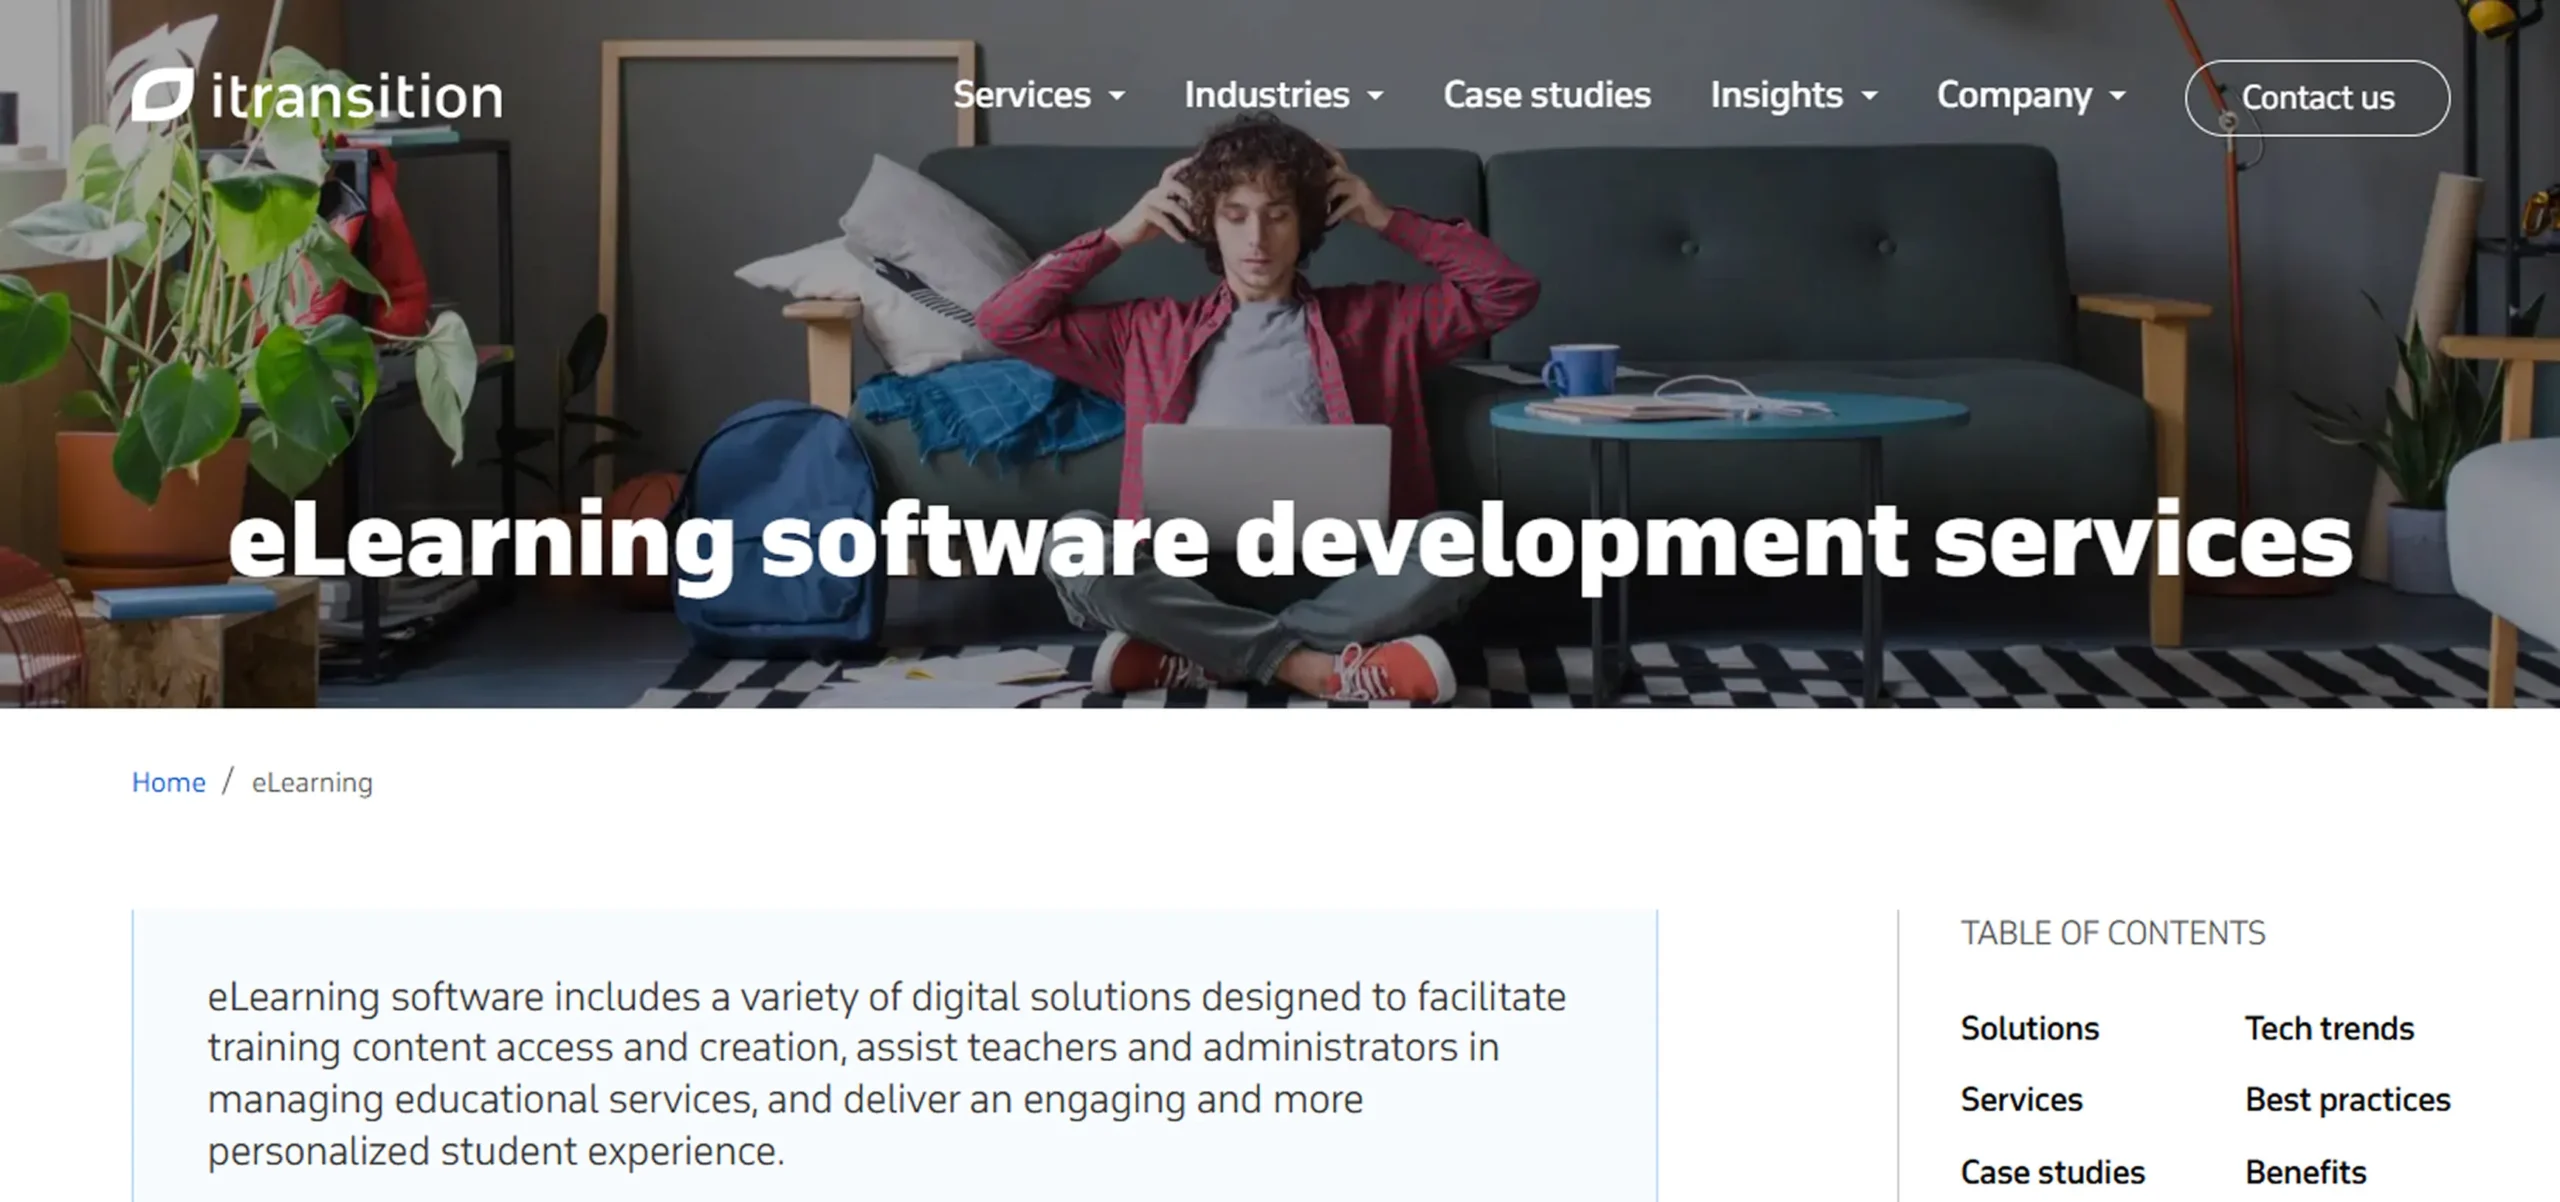Jump to Services in table of contents
The image size is (2560, 1202).
tap(2021, 1099)
